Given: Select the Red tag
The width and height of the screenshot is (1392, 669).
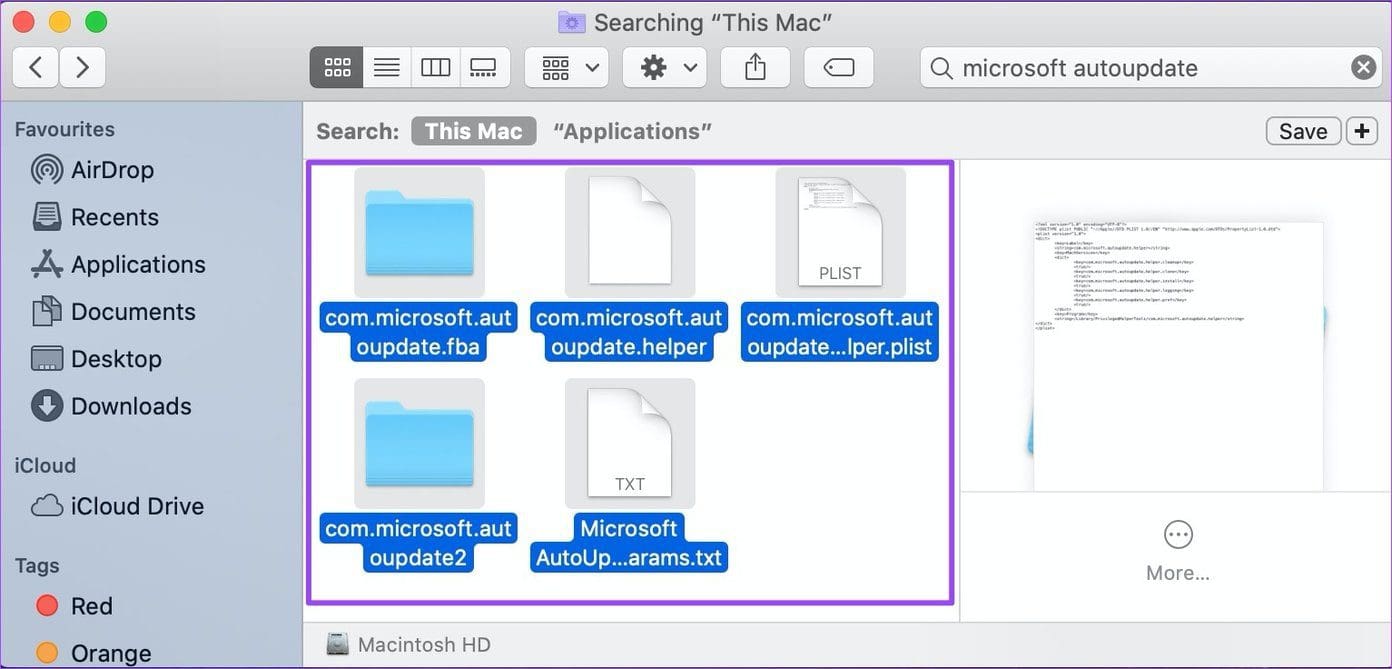Looking at the screenshot, I should tap(74, 606).
